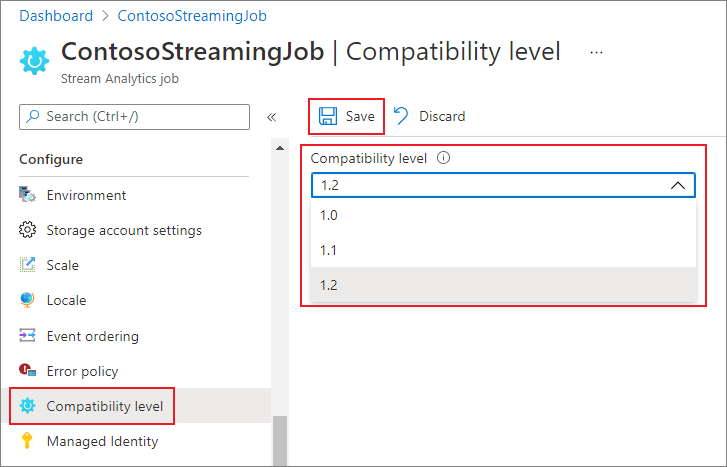Collapse the sidebar with double chevron

[x=271, y=117]
